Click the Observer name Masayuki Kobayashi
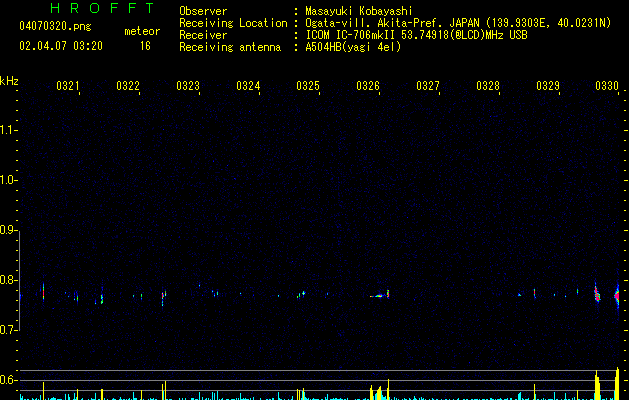Image resolution: width=629 pixels, height=400 pixels. coord(359,11)
